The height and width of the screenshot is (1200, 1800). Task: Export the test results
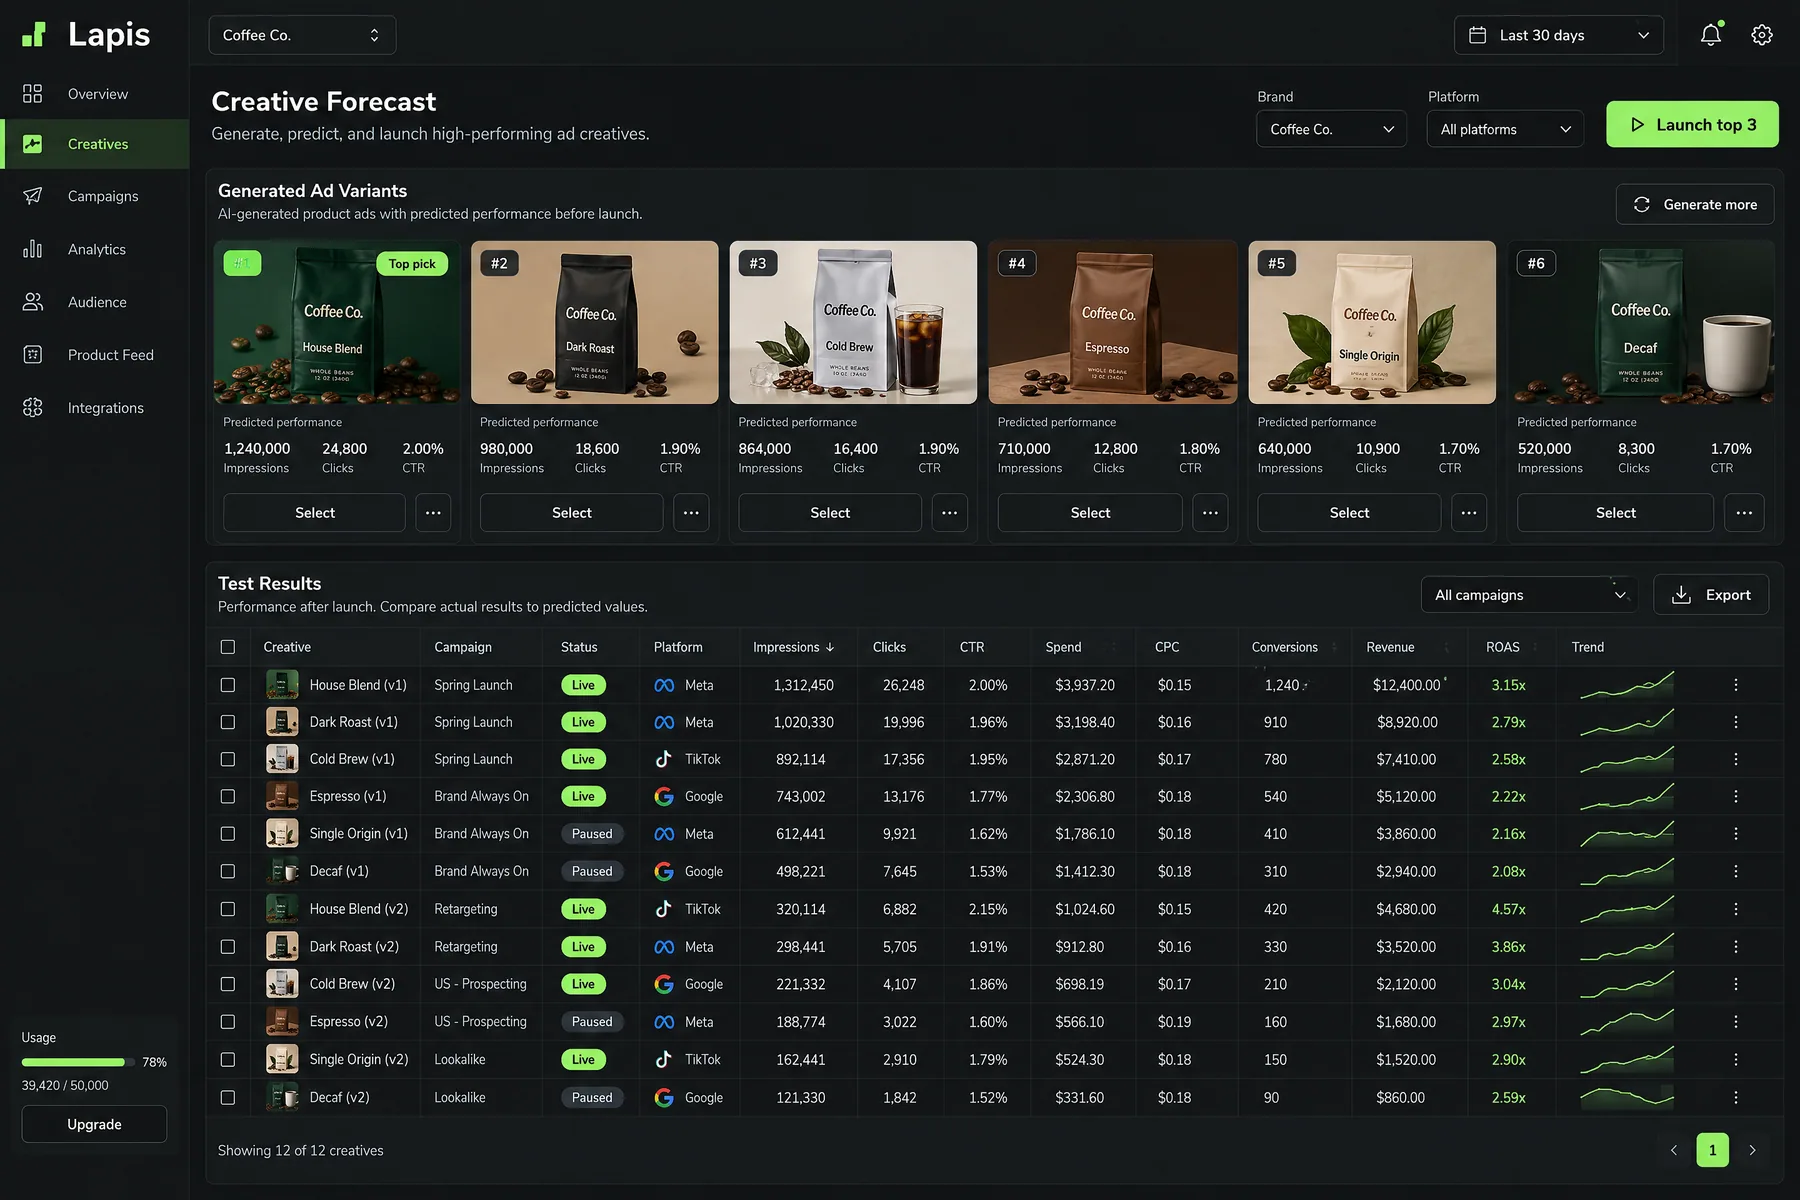(x=1711, y=595)
